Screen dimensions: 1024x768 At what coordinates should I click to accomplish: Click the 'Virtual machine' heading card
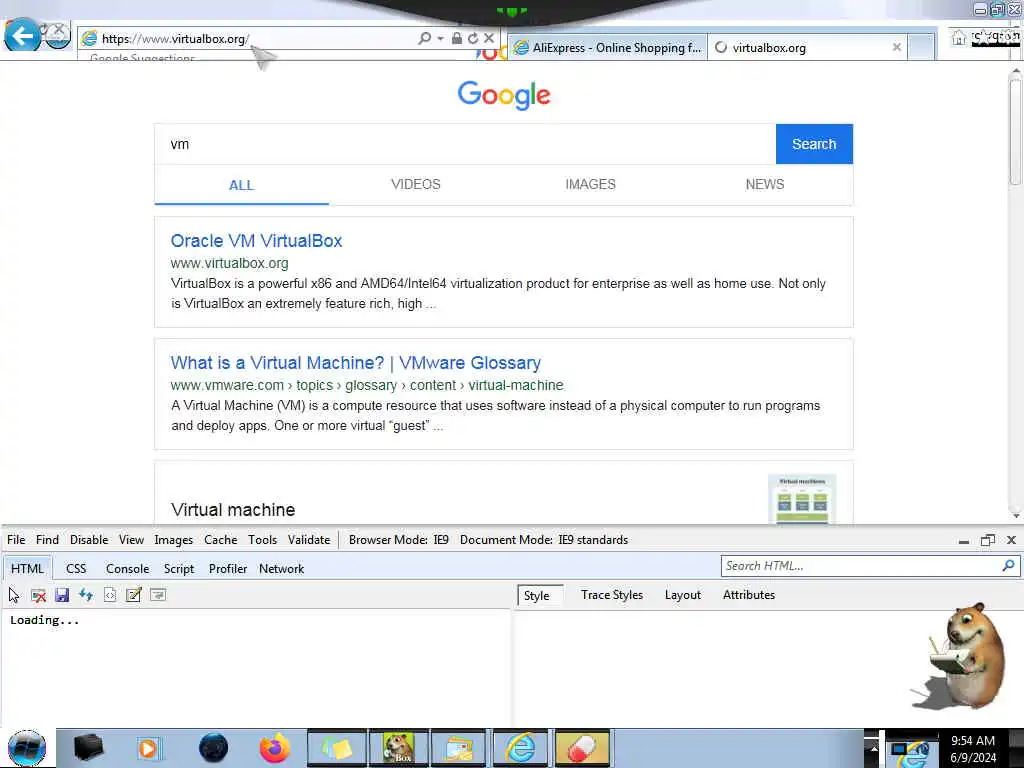click(233, 510)
